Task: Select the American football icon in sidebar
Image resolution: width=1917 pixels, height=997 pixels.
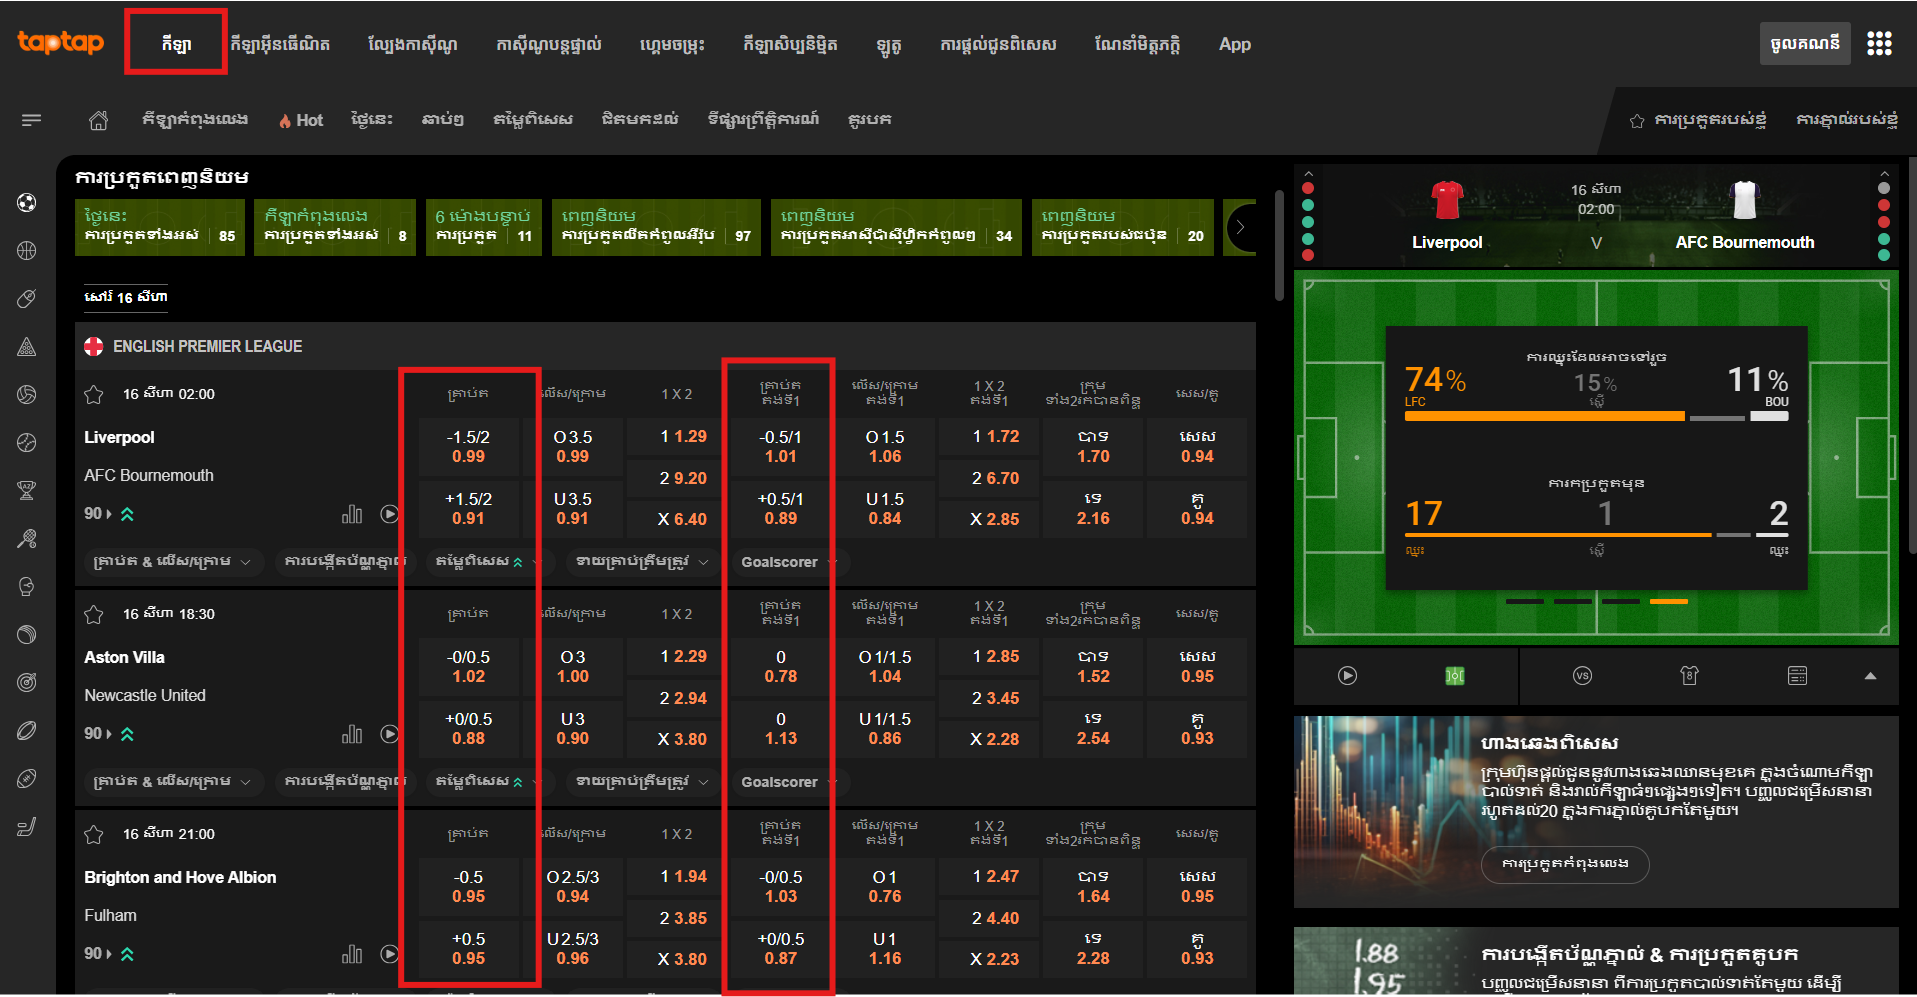Action: [x=27, y=779]
